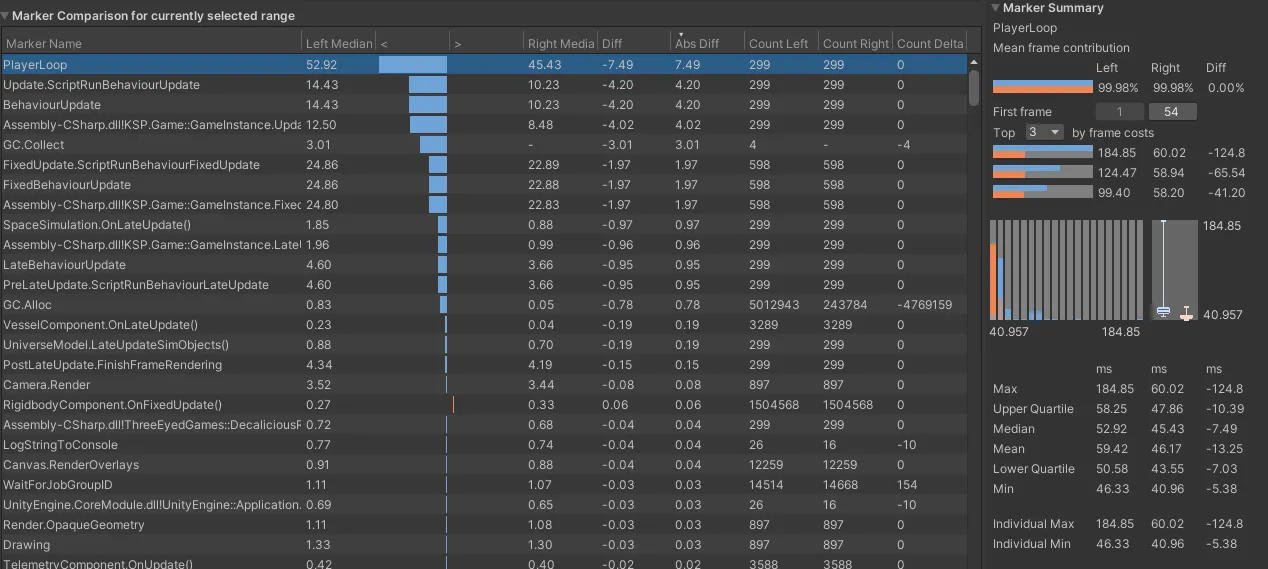Click WaitForJobGroupID Count Right value 14668

[840, 484]
